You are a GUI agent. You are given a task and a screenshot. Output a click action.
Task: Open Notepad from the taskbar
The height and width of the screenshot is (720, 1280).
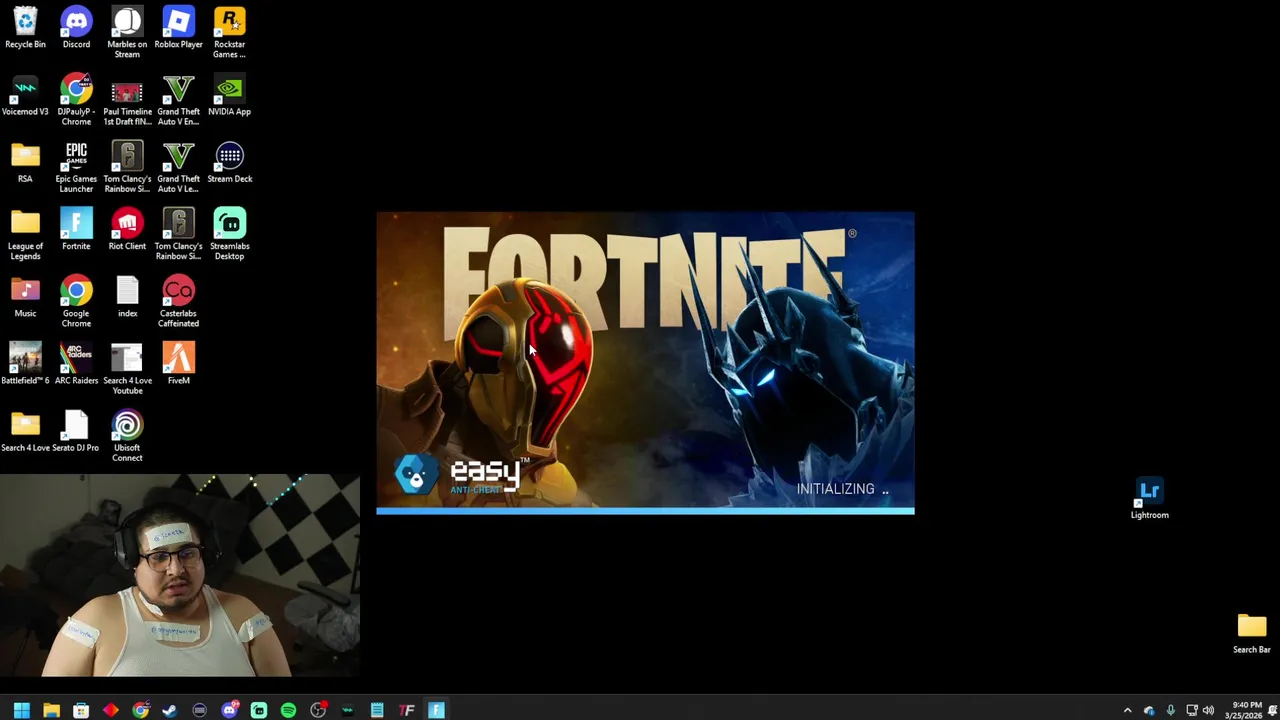click(377, 710)
